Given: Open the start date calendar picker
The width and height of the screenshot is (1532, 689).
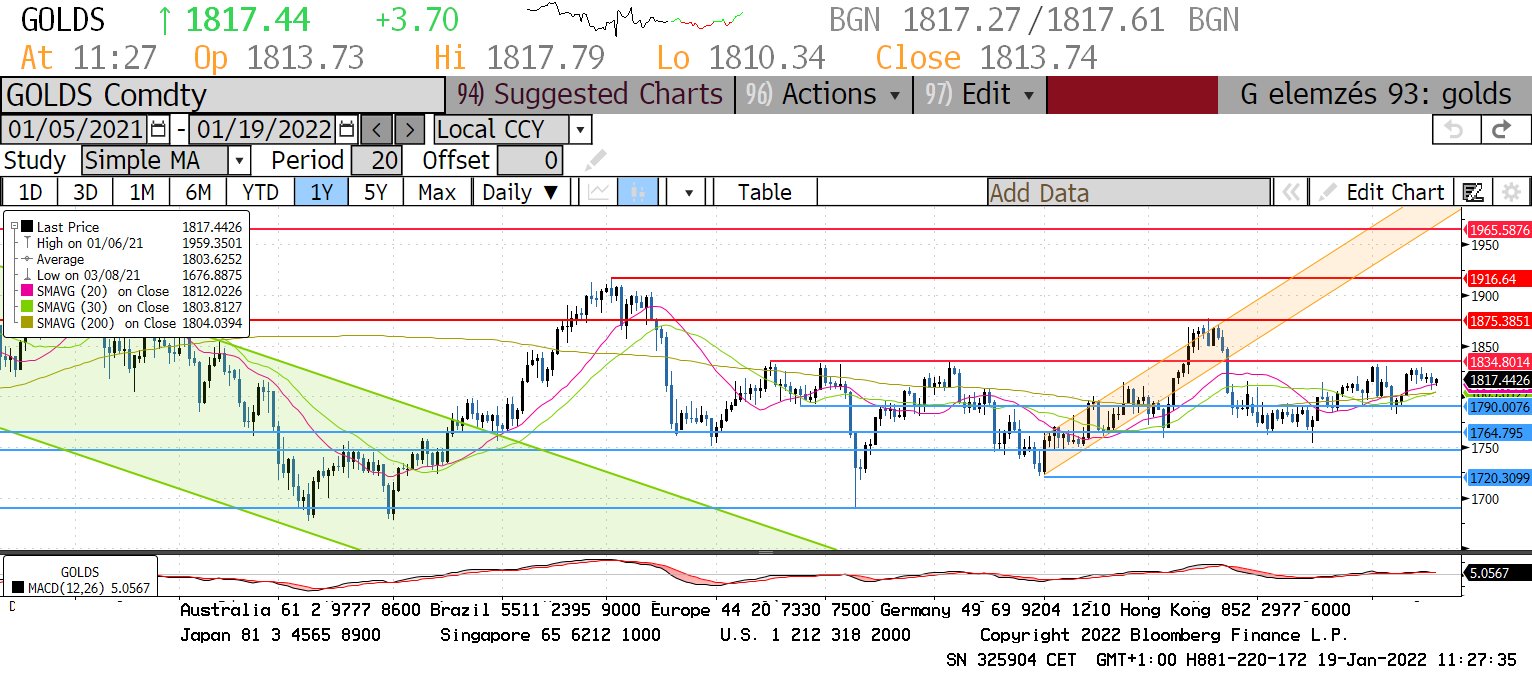Looking at the screenshot, I should click(159, 130).
